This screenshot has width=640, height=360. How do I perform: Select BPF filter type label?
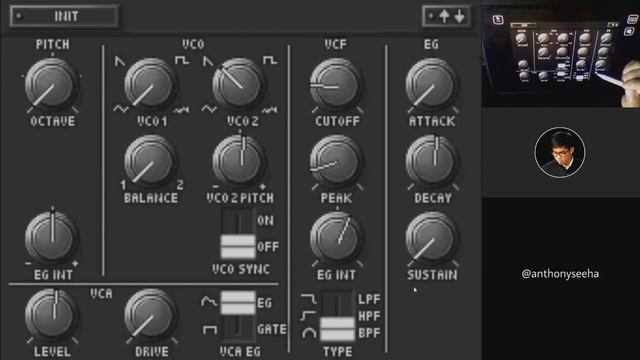point(369,333)
